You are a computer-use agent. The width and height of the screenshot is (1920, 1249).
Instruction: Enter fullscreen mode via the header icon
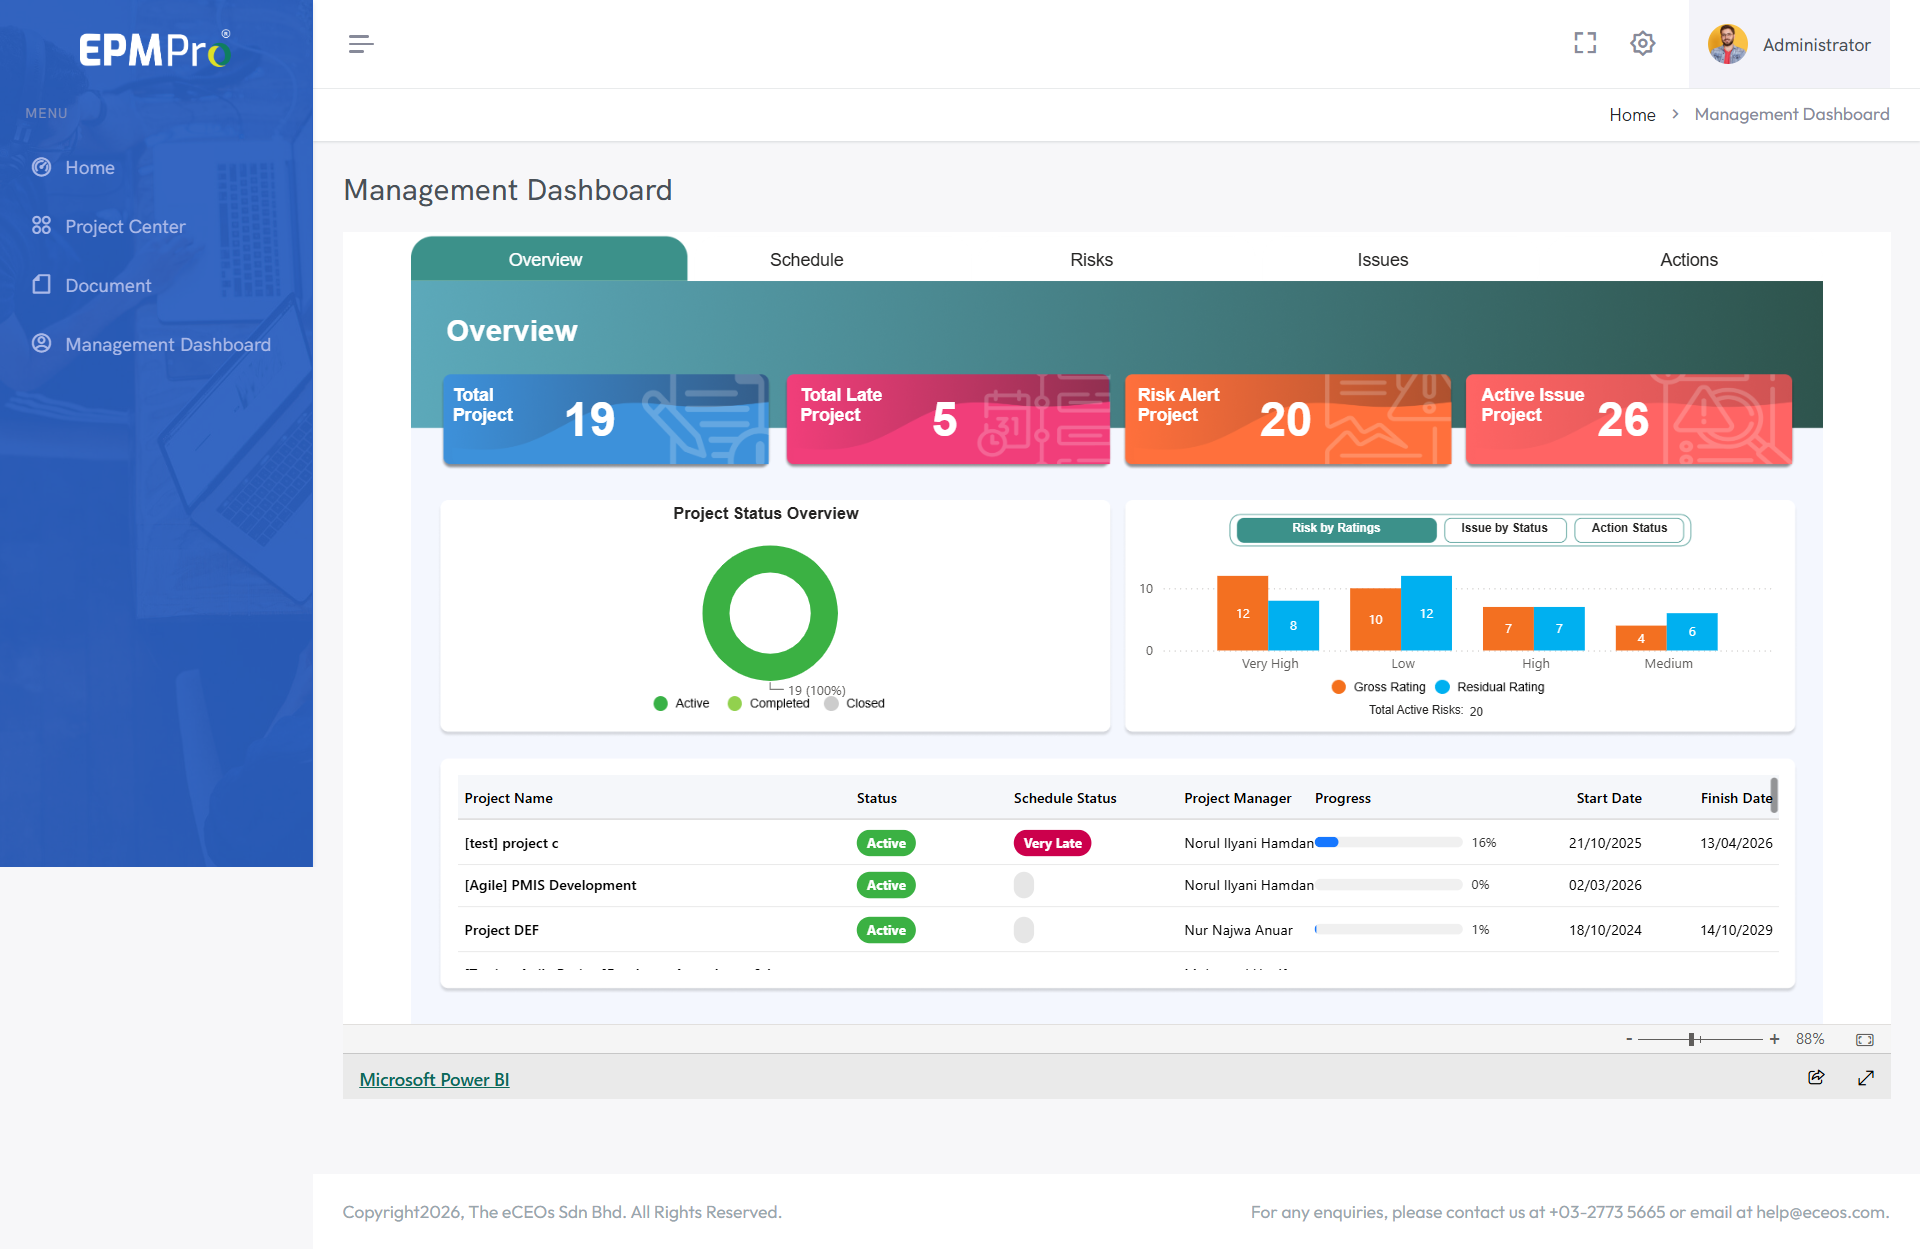[x=1585, y=43]
